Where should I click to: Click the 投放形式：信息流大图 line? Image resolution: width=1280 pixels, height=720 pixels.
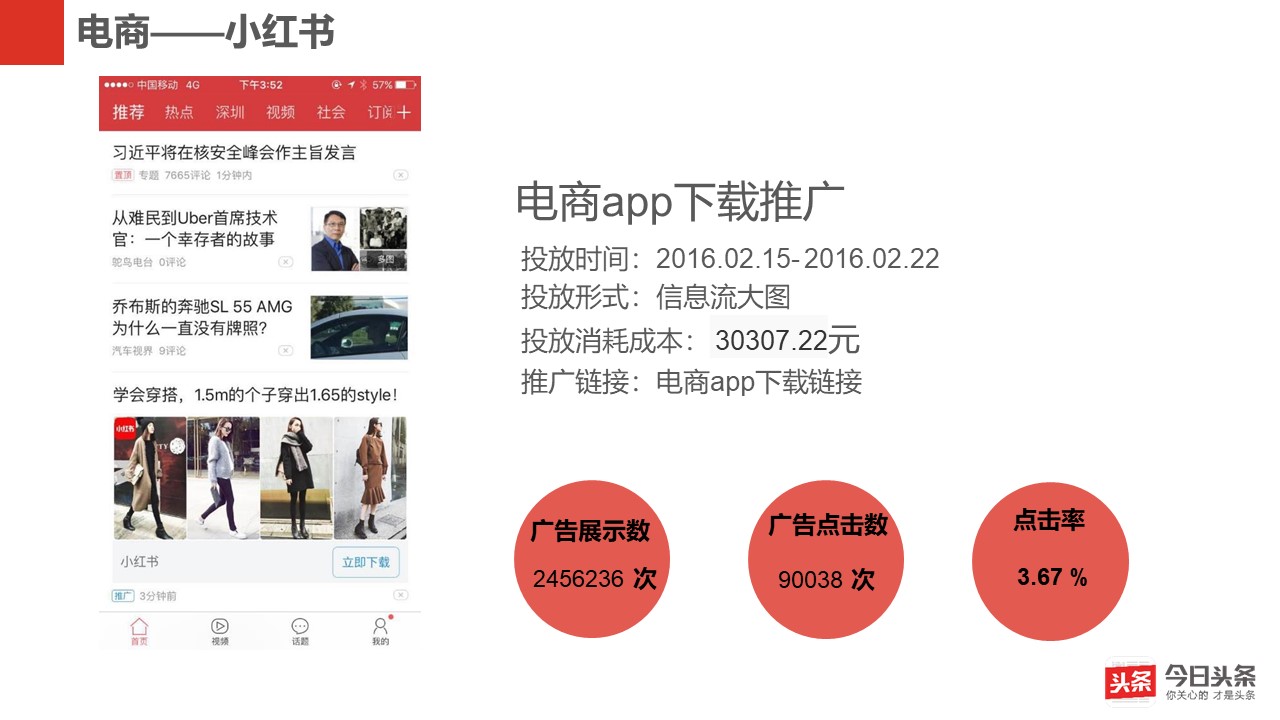click(x=656, y=297)
